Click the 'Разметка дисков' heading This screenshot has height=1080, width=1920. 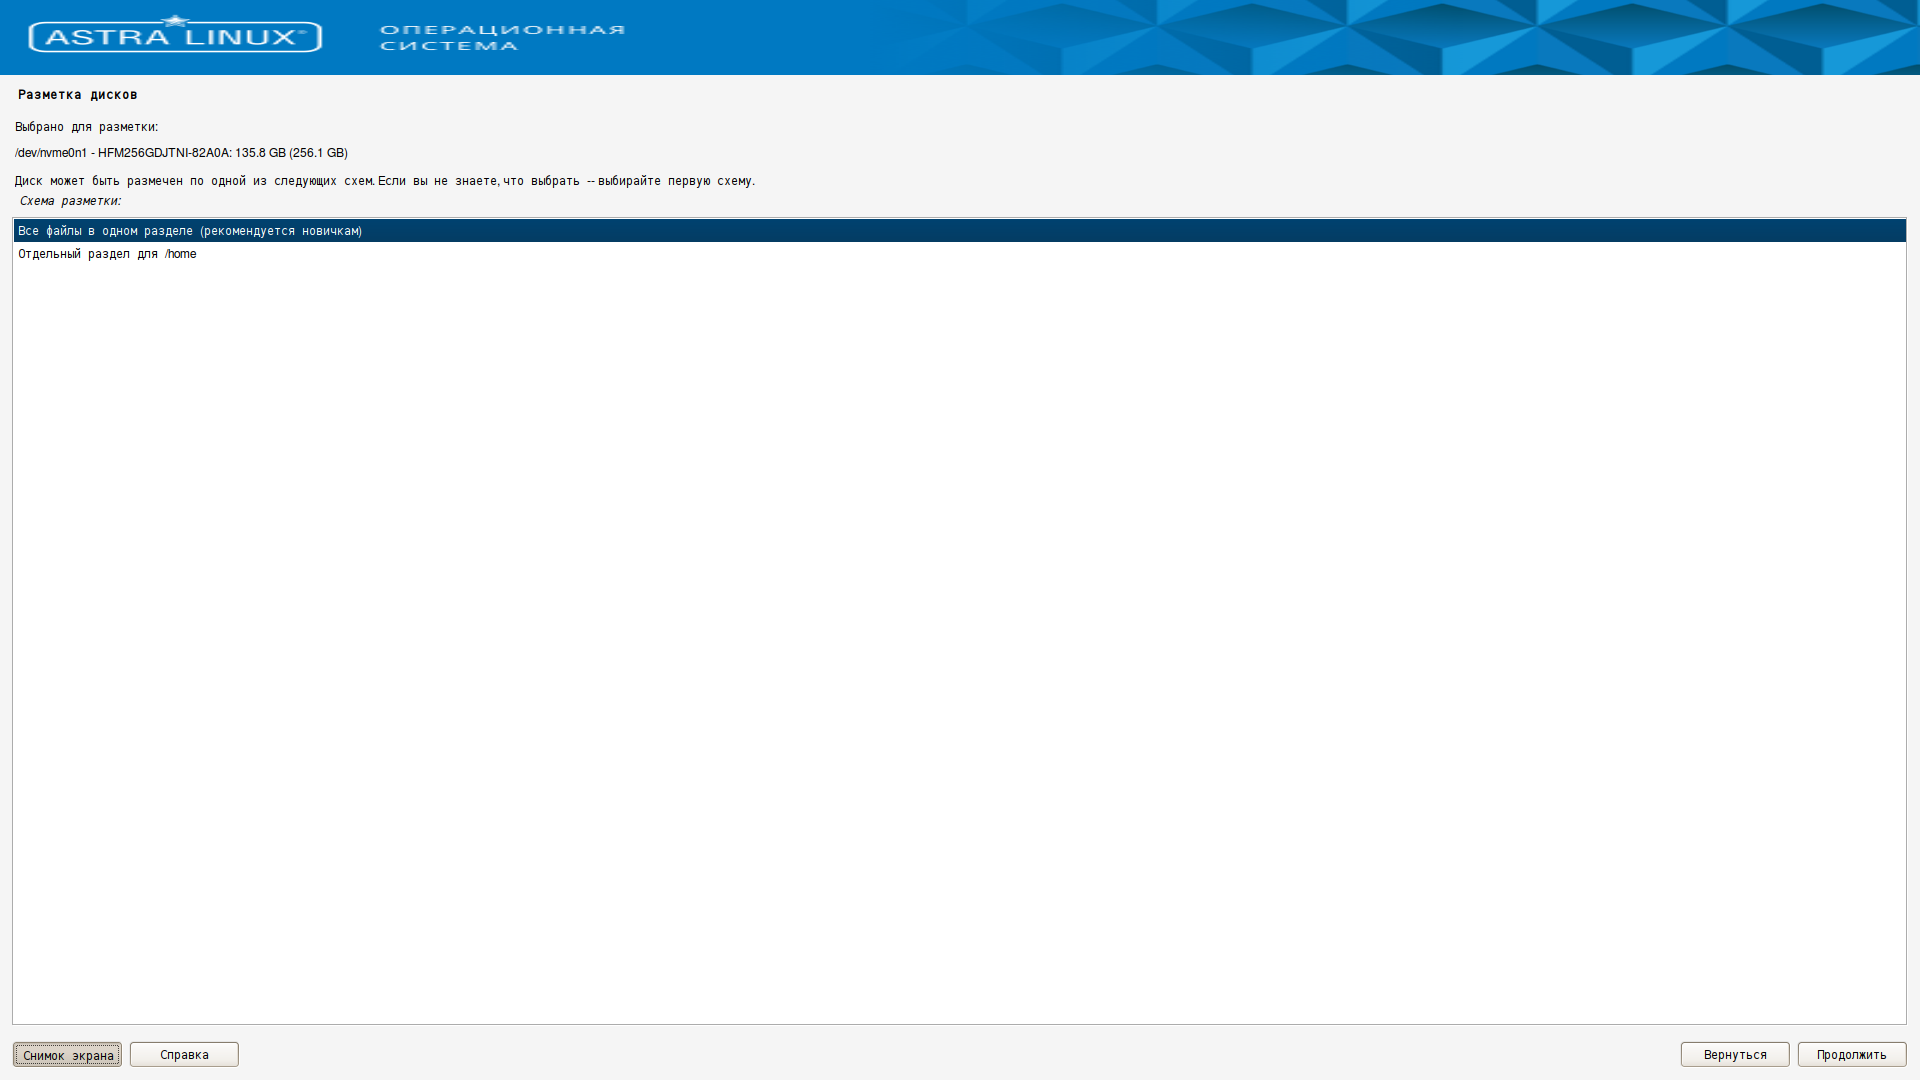tap(77, 95)
